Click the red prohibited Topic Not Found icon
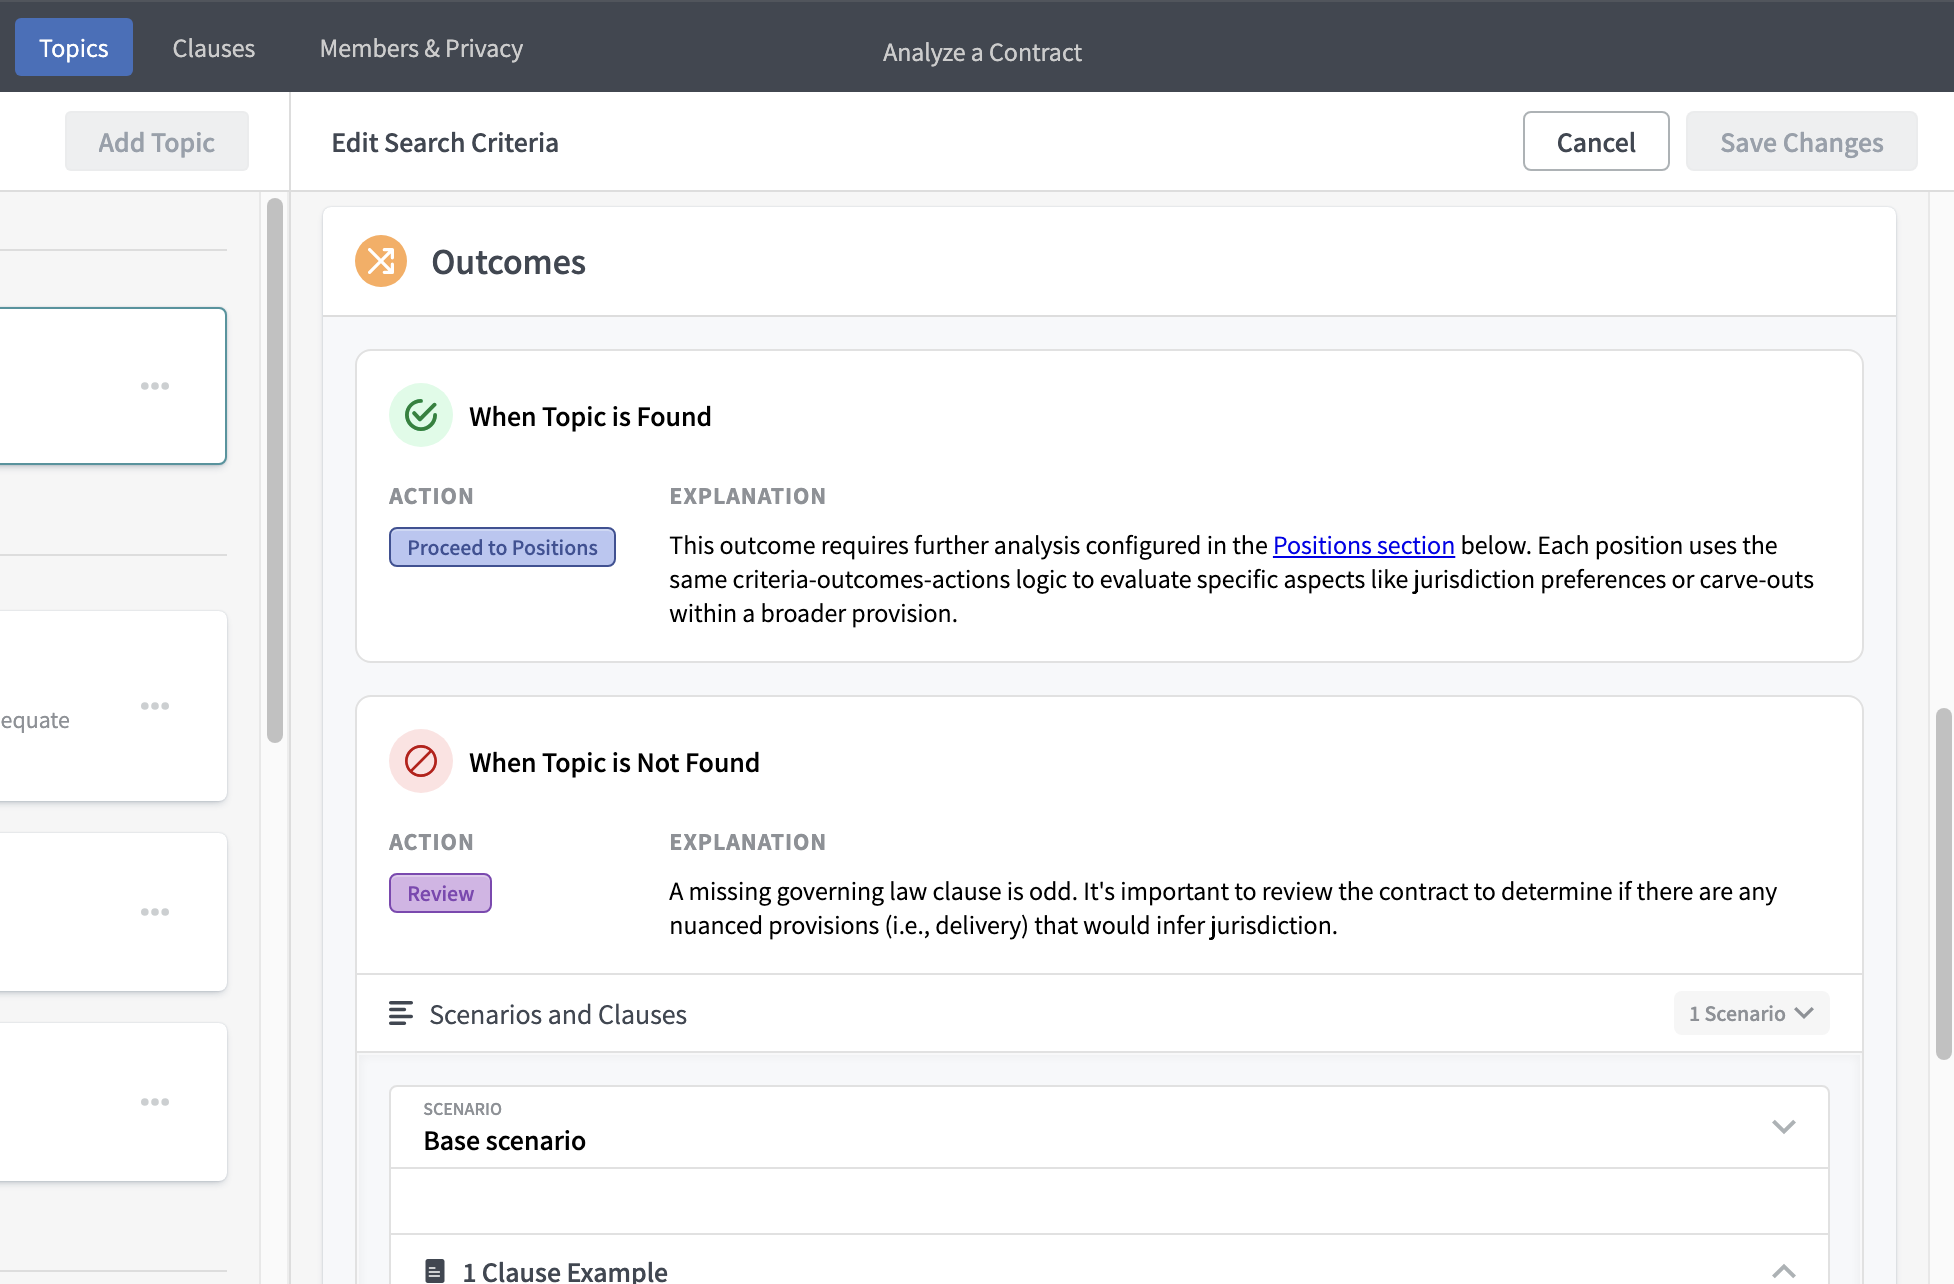Image resolution: width=1954 pixels, height=1284 pixels. pos(421,761)
